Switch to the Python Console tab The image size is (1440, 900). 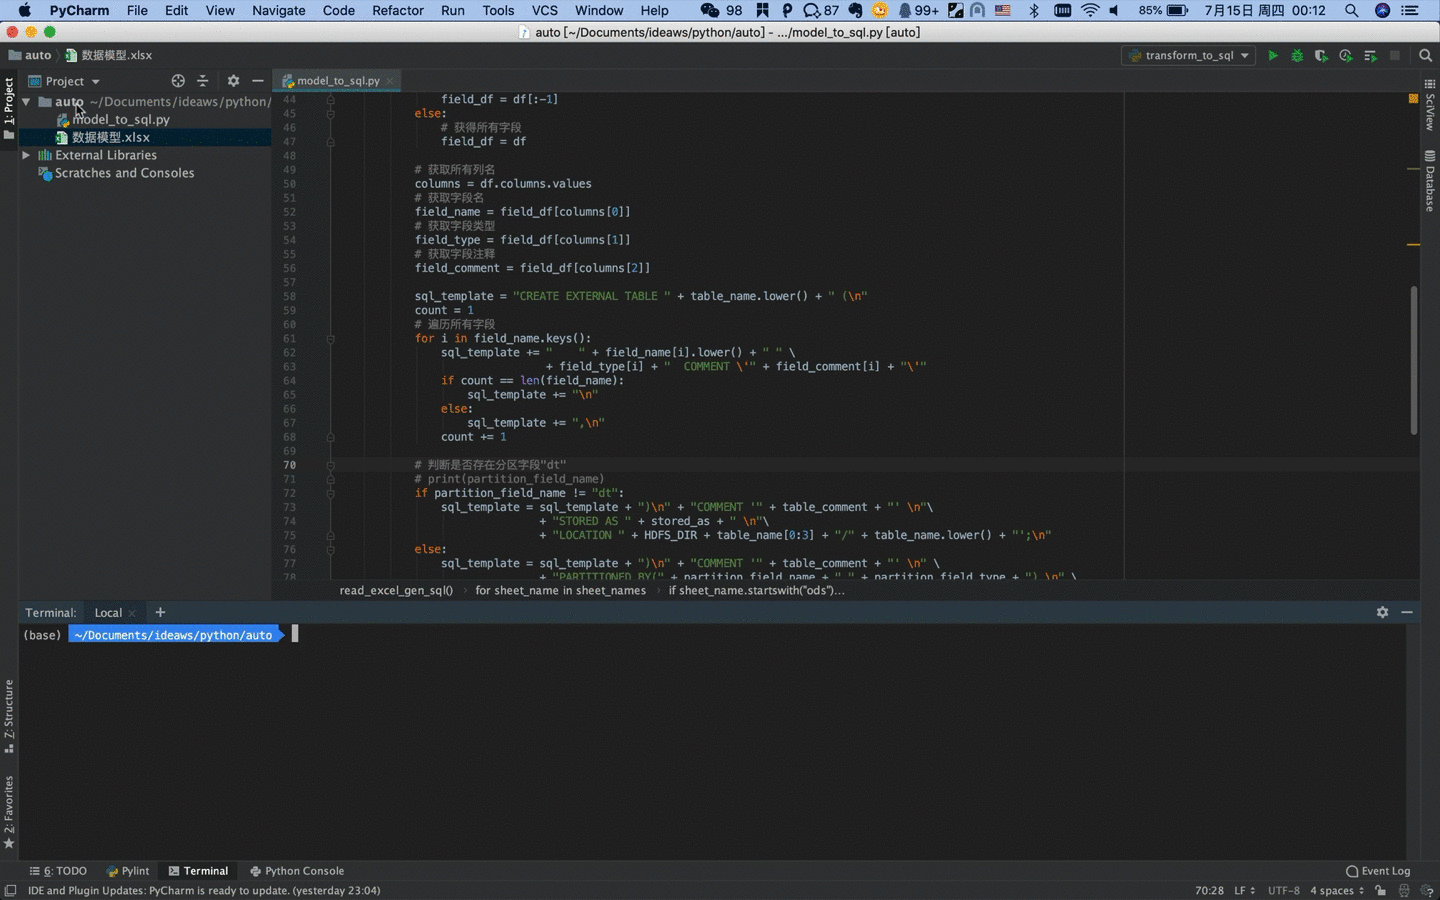coord(297,871)
